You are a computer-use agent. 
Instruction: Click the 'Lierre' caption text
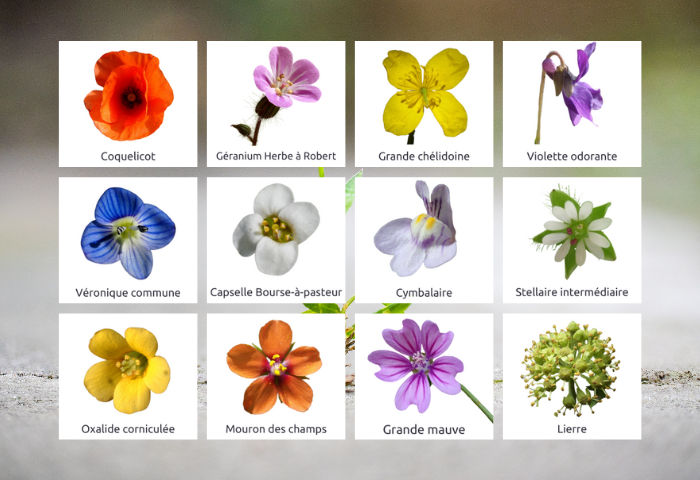(572, 429)
